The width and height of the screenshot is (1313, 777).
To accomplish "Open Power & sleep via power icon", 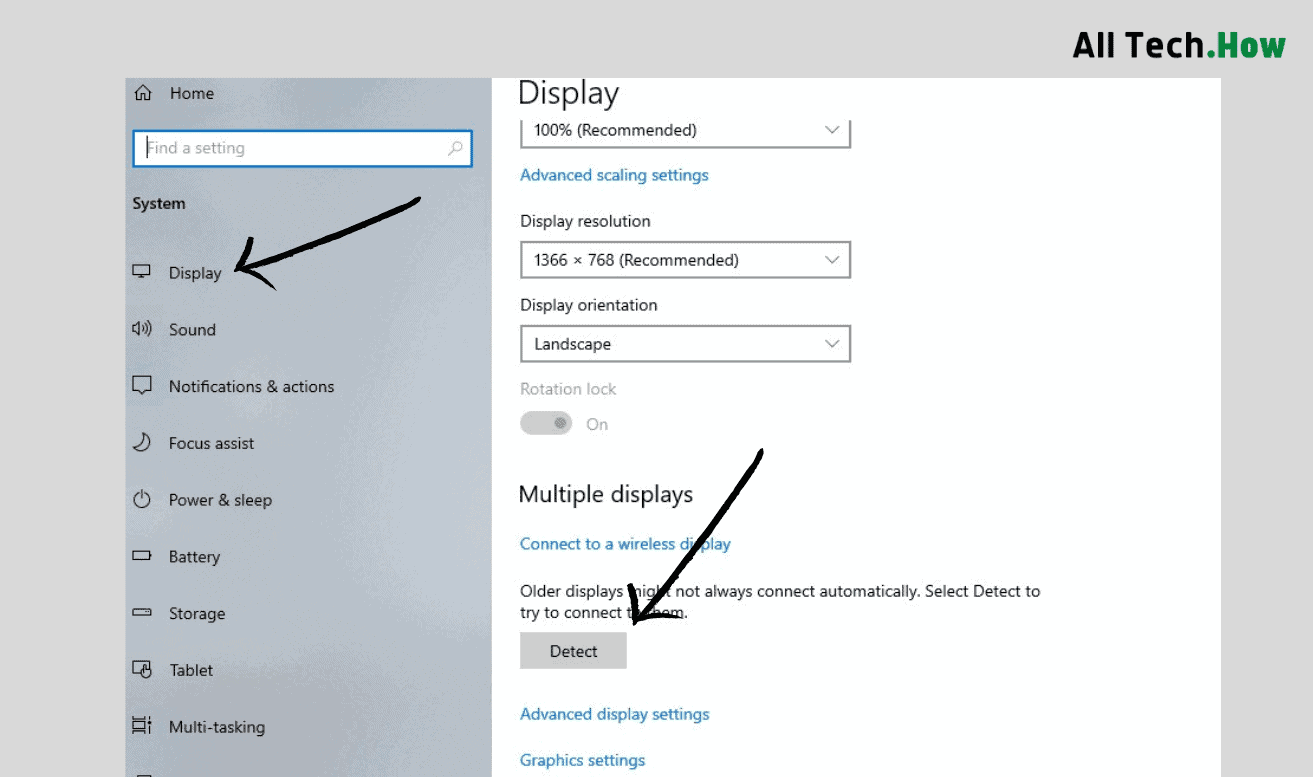I will pos(141,499).
